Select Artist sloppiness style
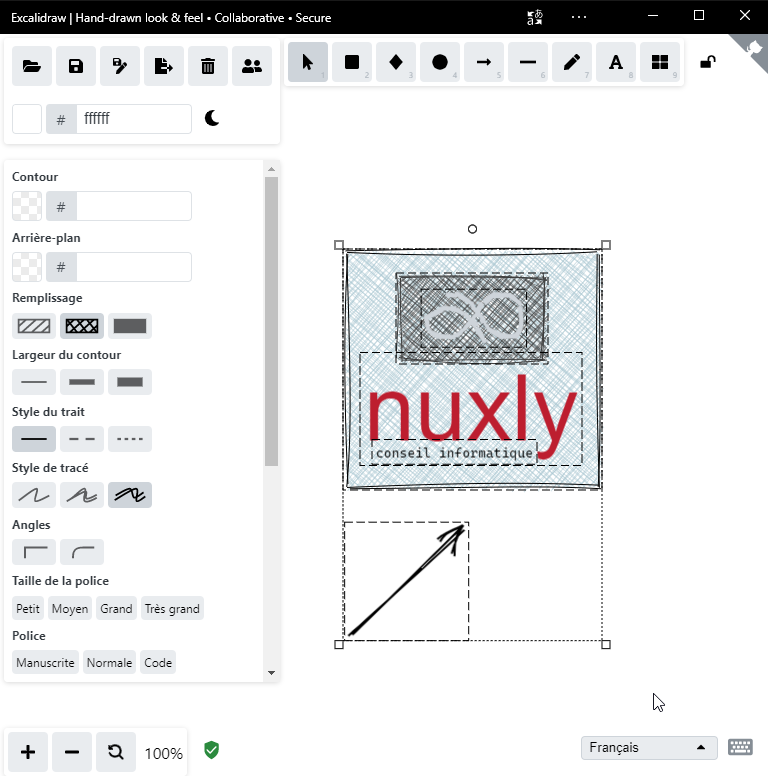The height and width of the screenshot is (776, 768). (82, 495)
